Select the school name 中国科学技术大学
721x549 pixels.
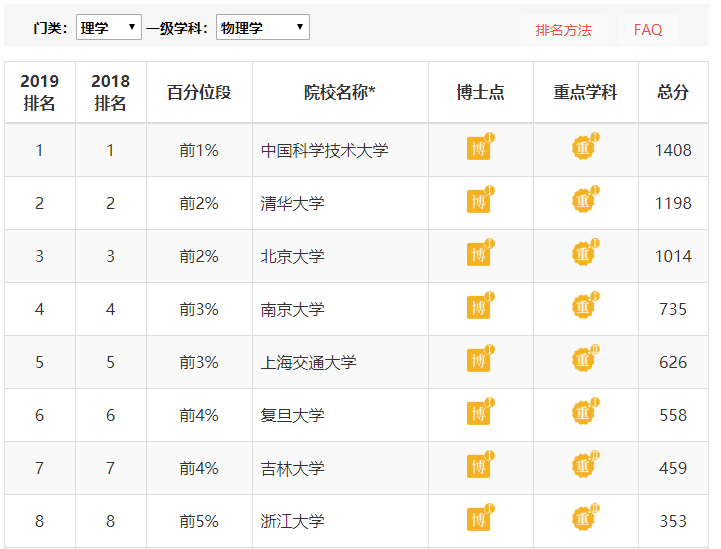[x=325, y=150]
